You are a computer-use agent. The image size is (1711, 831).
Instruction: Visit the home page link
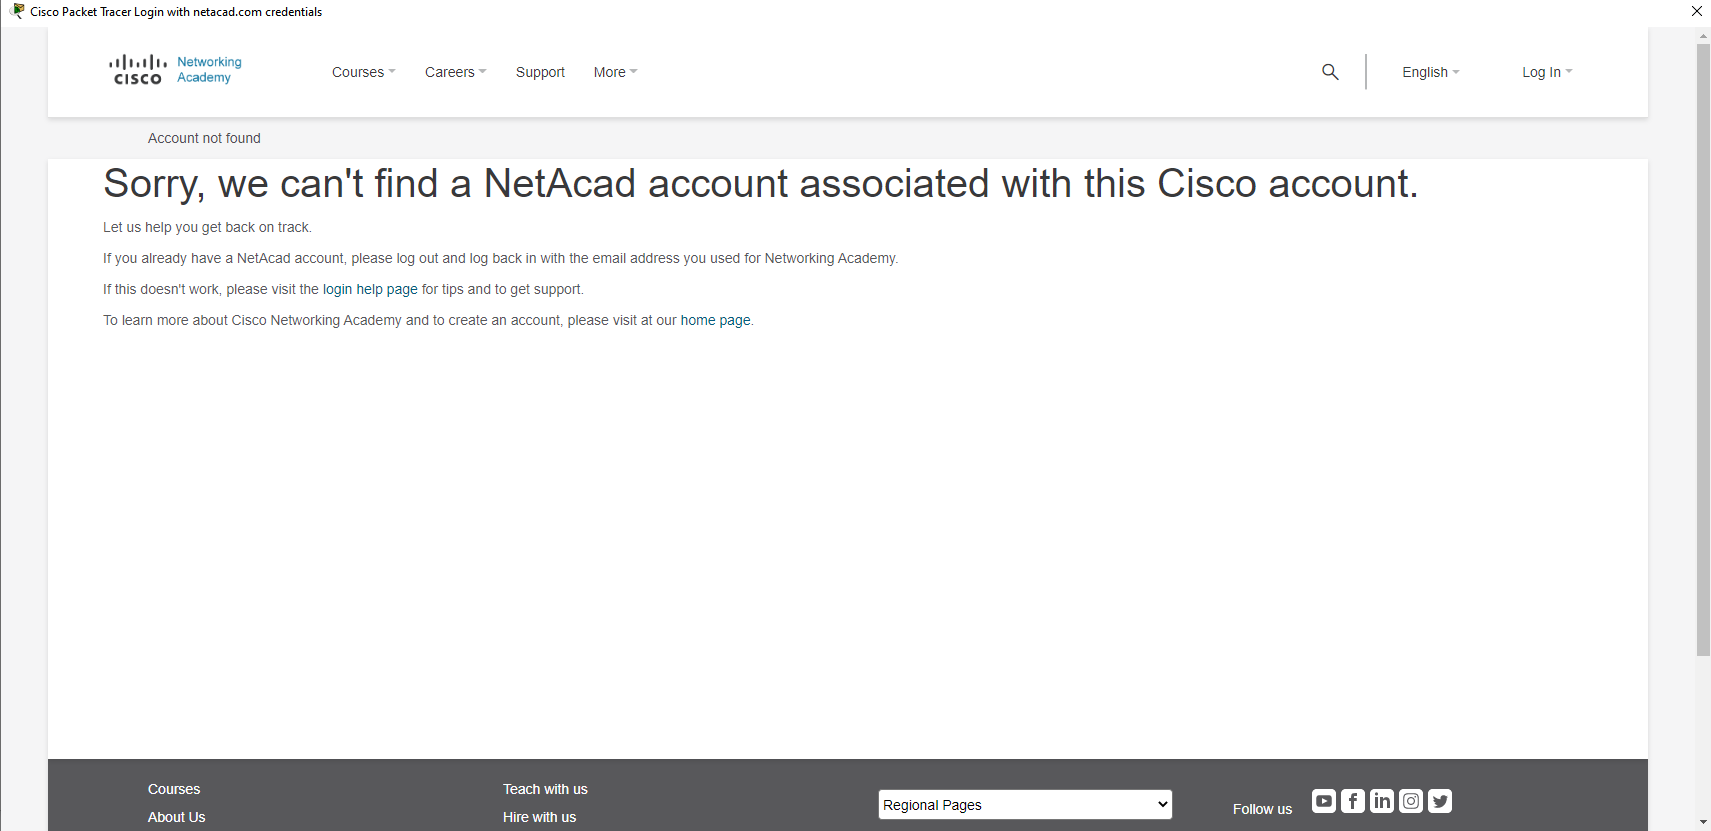[x=715, y=321]
